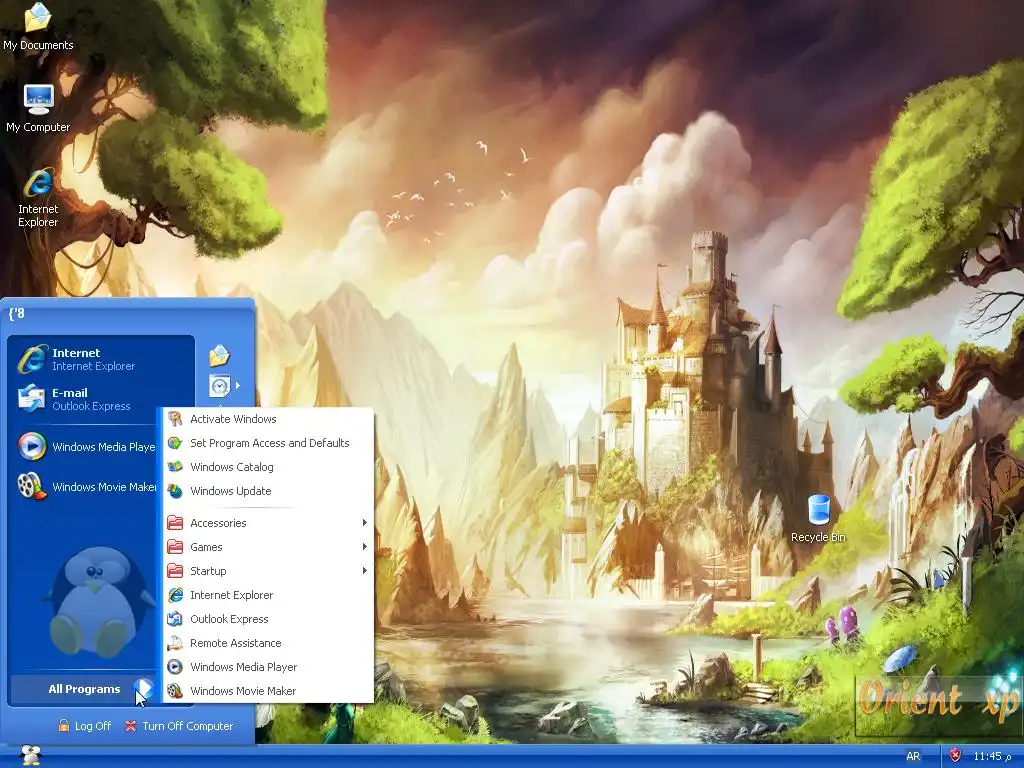Screen dimensions: 1024x768
Task: Click the Outlook Express text in programs list
Action: 229,619
